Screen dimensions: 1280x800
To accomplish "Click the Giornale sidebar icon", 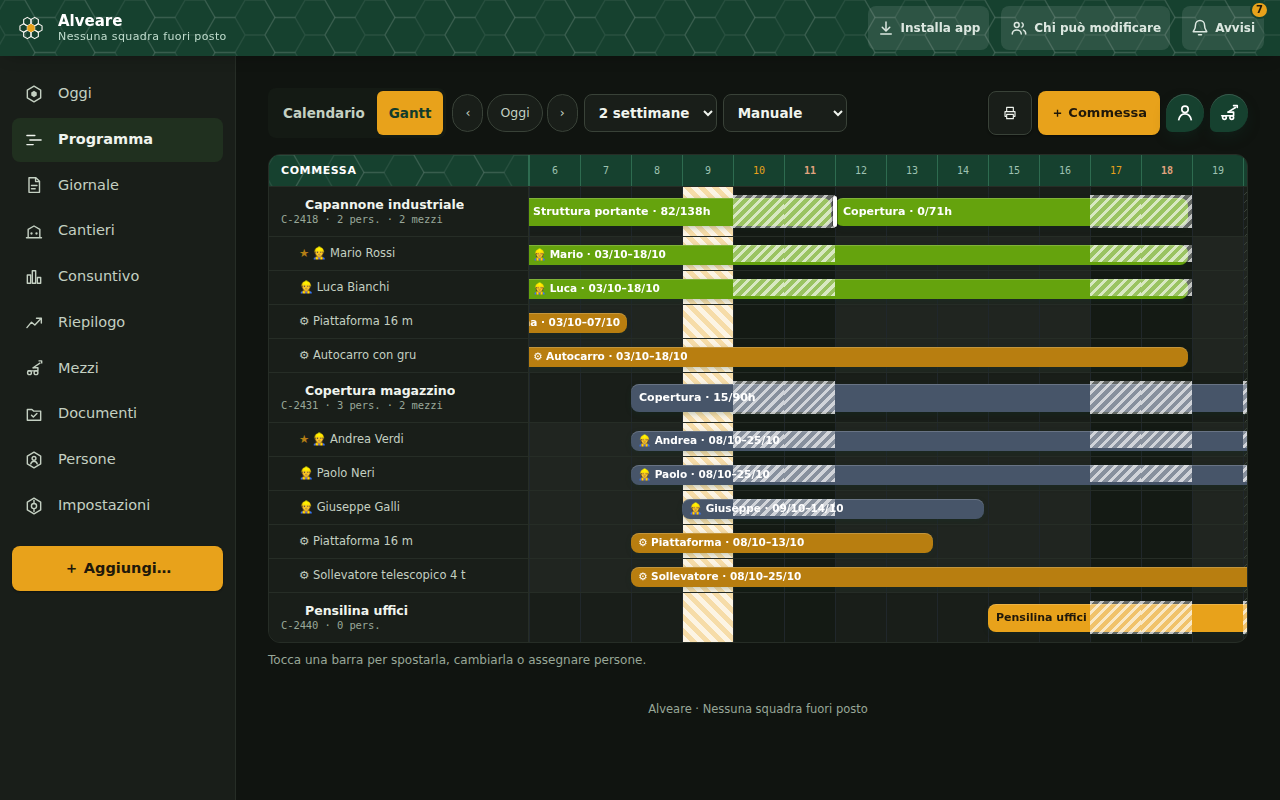I will tap(34, 185).
